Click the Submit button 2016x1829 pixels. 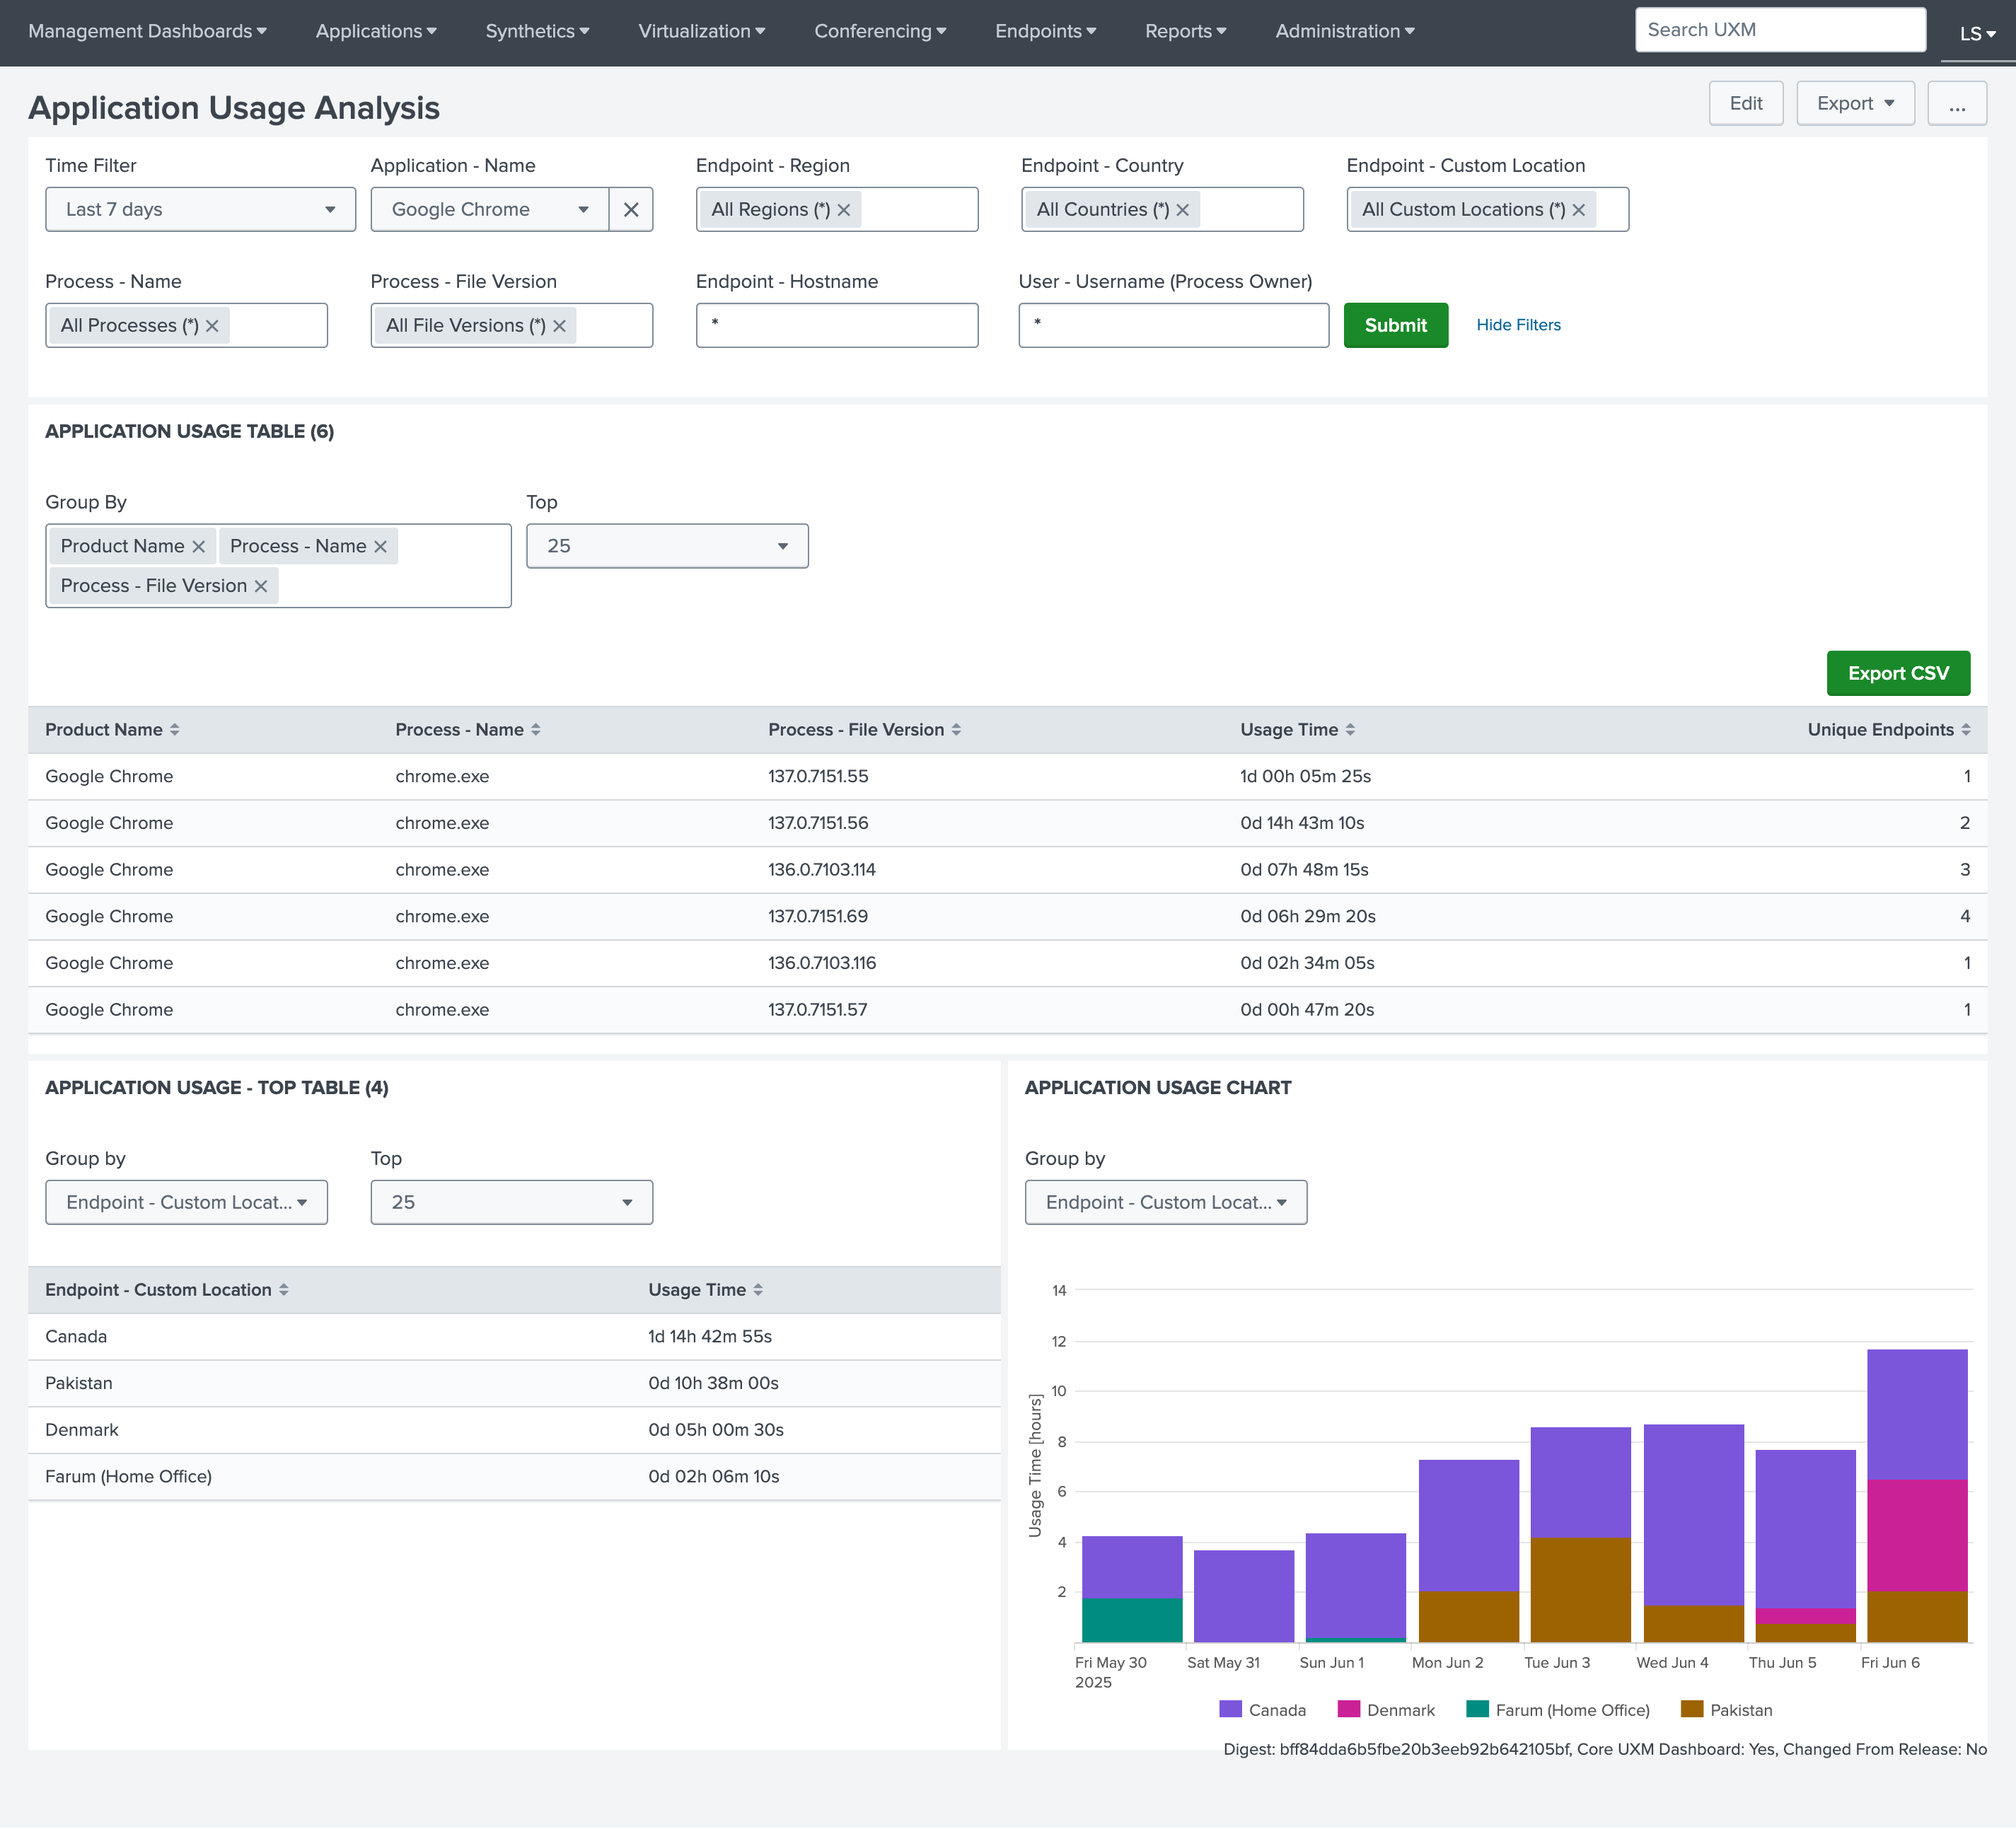(x=1395, y=325)
